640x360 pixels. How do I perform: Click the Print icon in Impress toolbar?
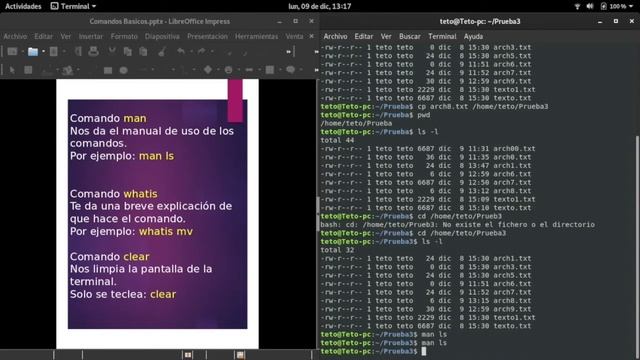[x=93, y=51]
